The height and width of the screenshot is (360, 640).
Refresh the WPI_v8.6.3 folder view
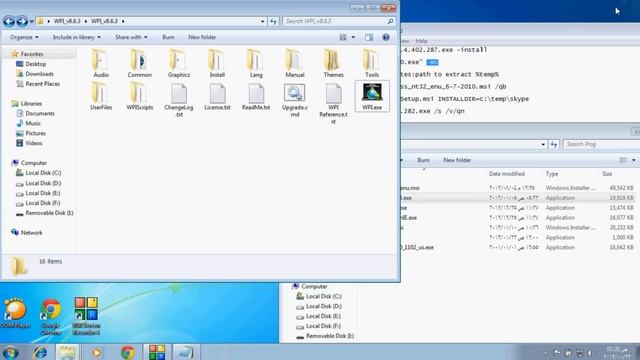point(273,21)
